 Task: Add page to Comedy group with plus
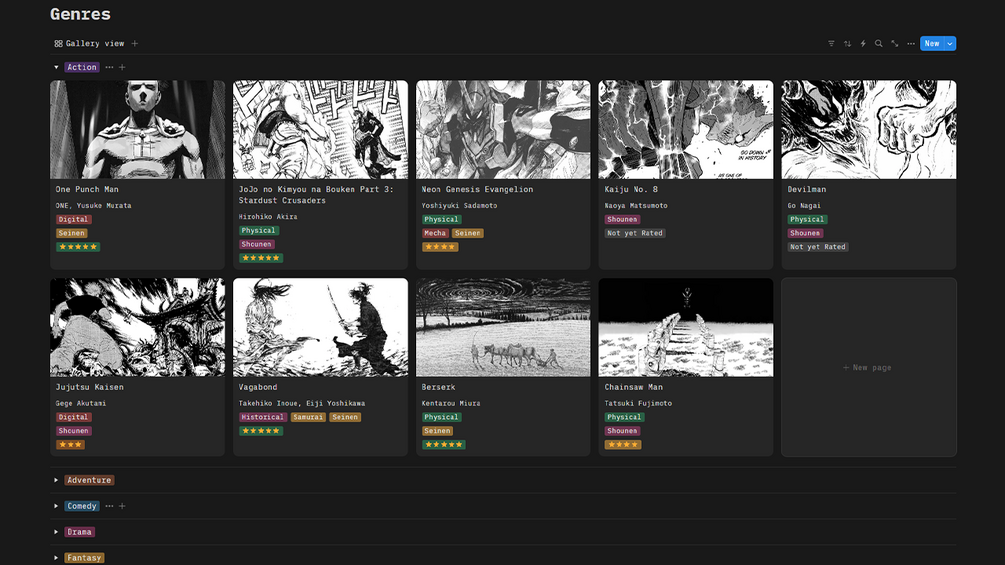(122, 506)
